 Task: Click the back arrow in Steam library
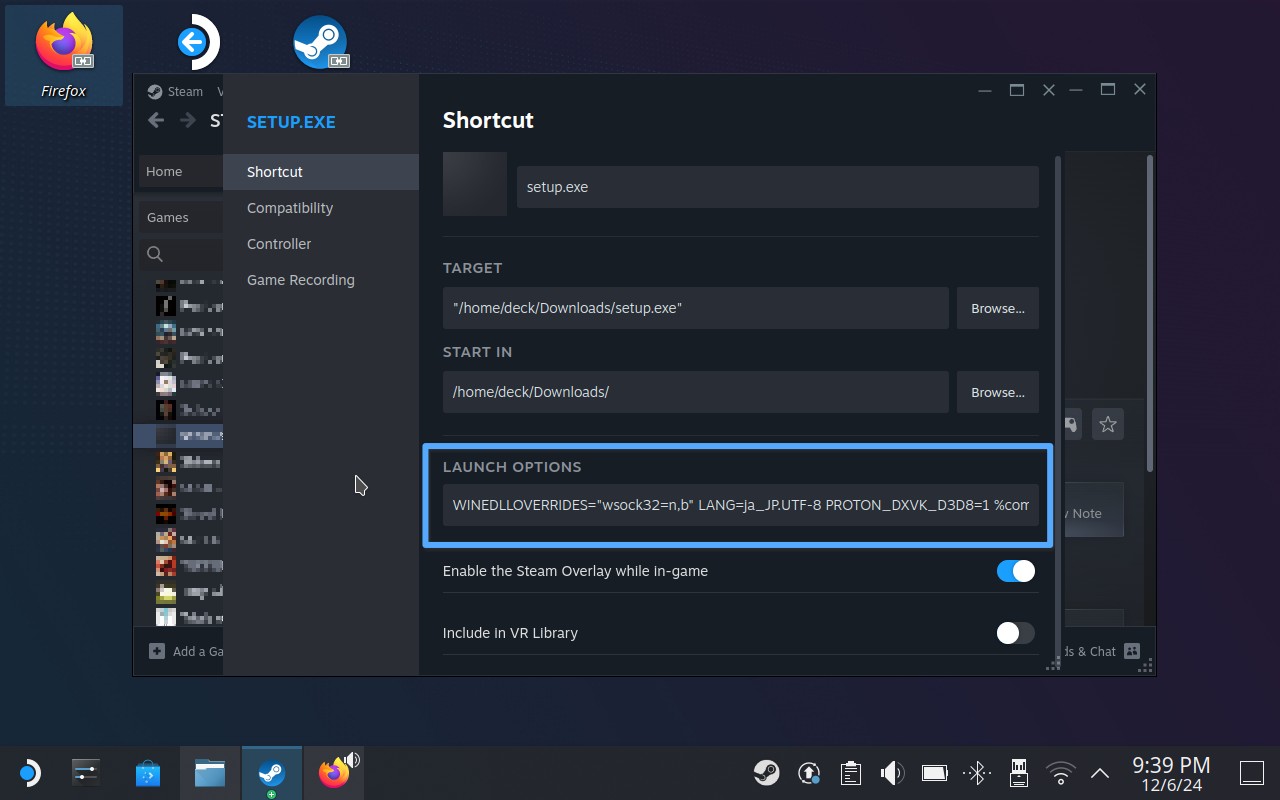(156, 121)
